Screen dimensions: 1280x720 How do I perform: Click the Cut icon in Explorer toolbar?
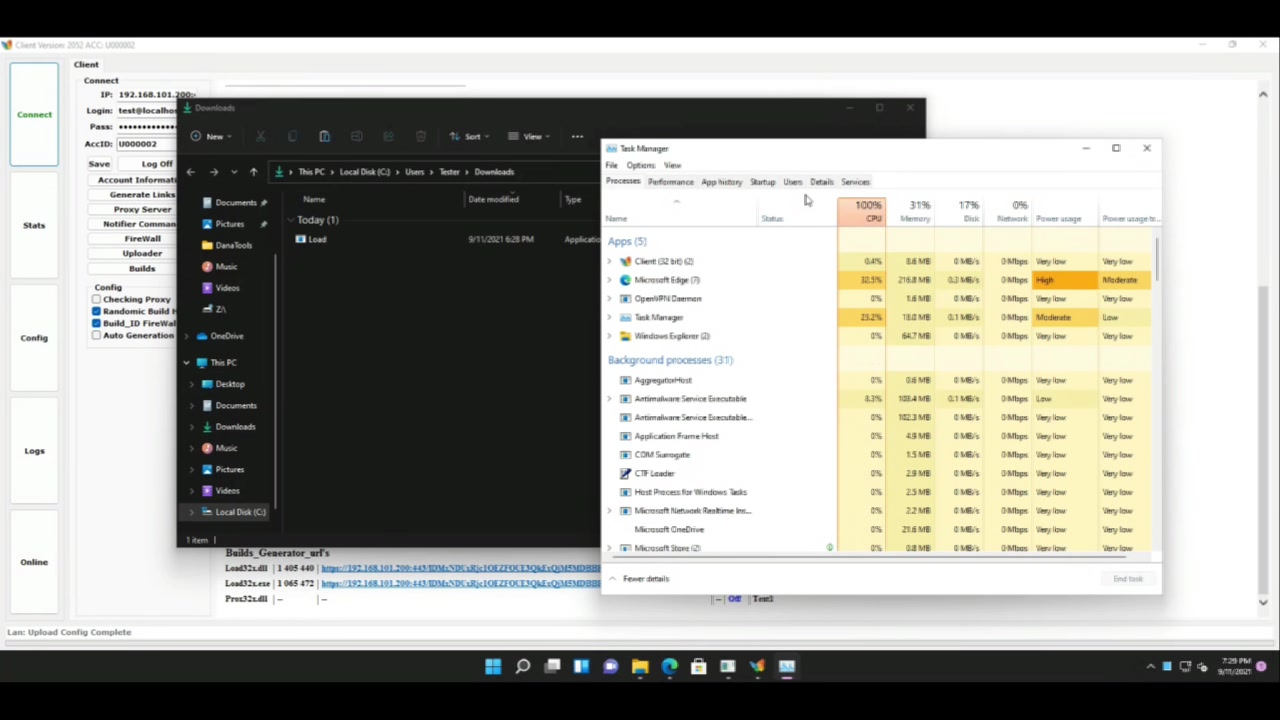[x=260, y=136]
